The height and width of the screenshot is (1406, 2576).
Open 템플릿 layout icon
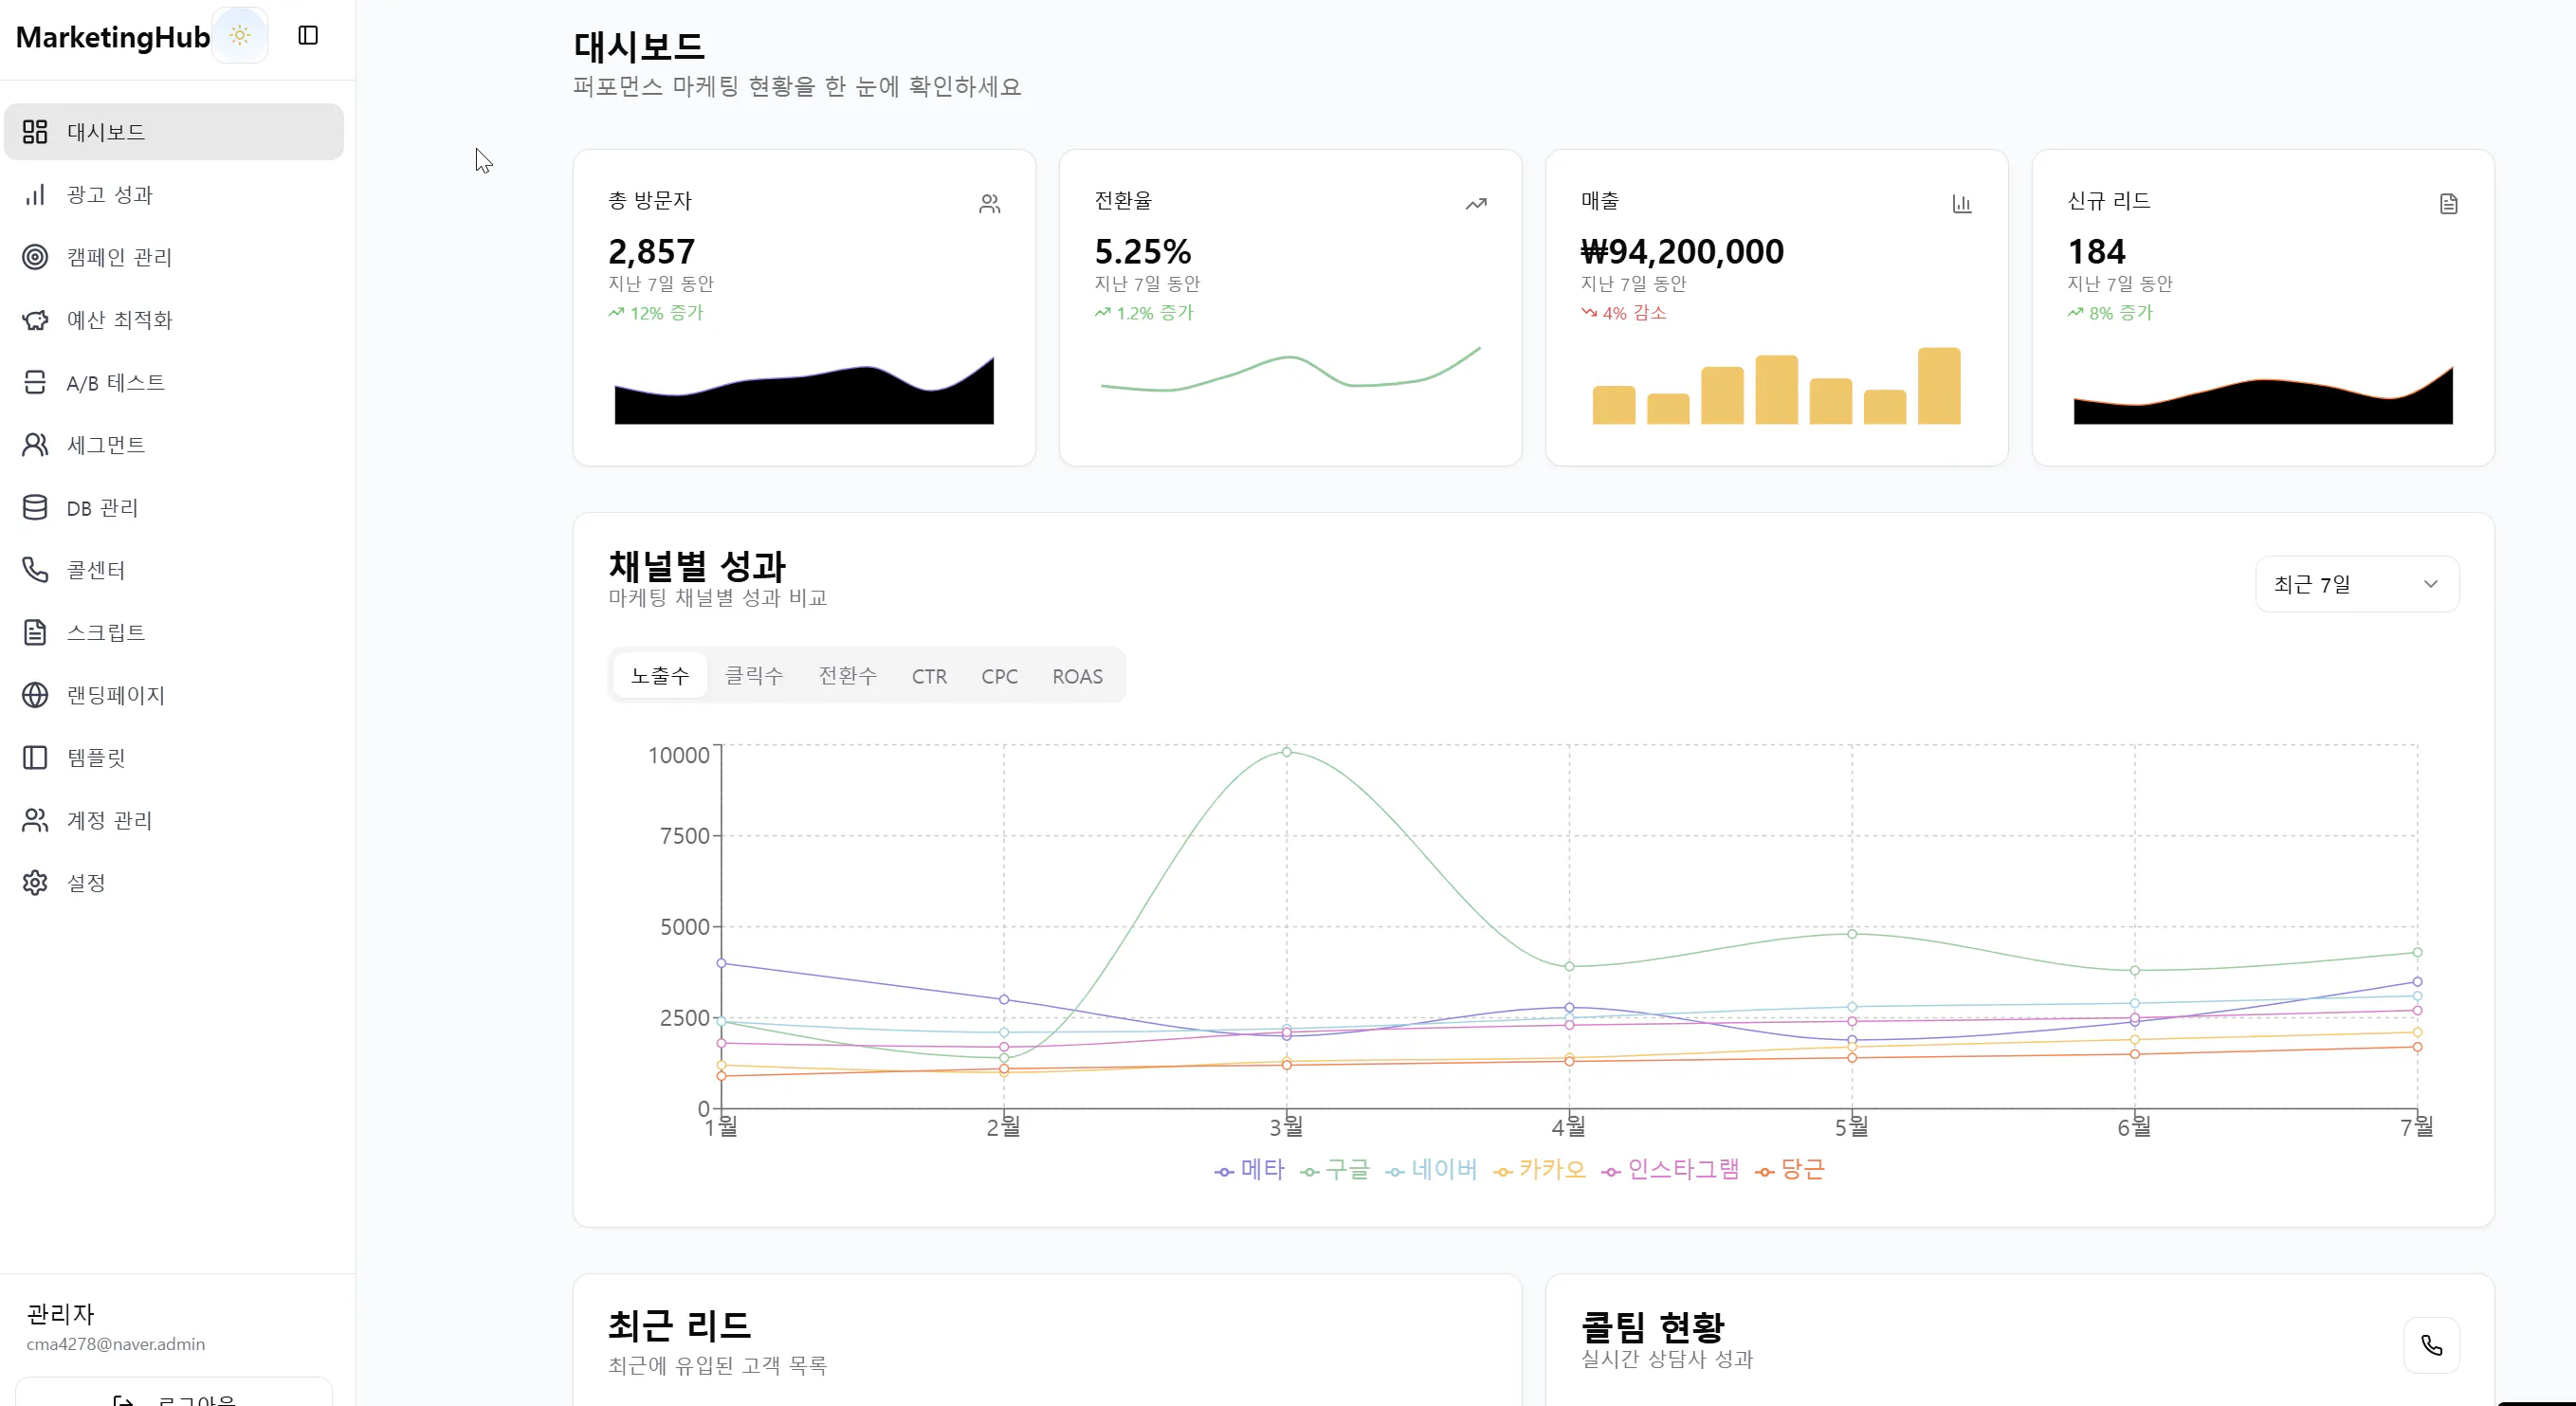[x=35, y=758]
